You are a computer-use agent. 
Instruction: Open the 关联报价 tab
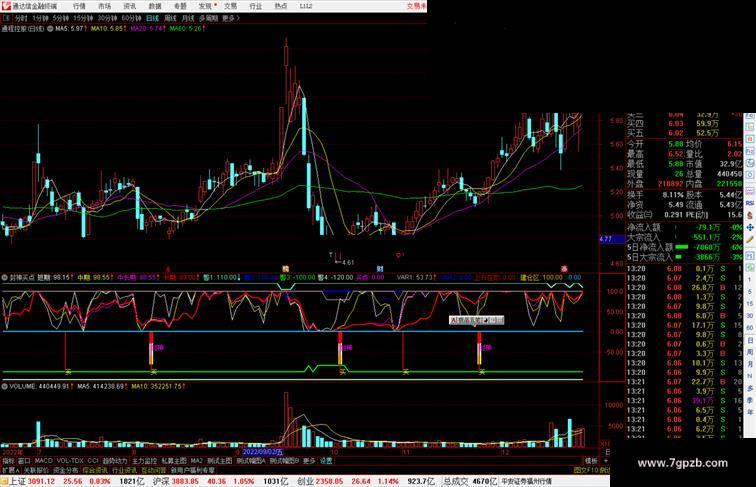coord(36,470)
